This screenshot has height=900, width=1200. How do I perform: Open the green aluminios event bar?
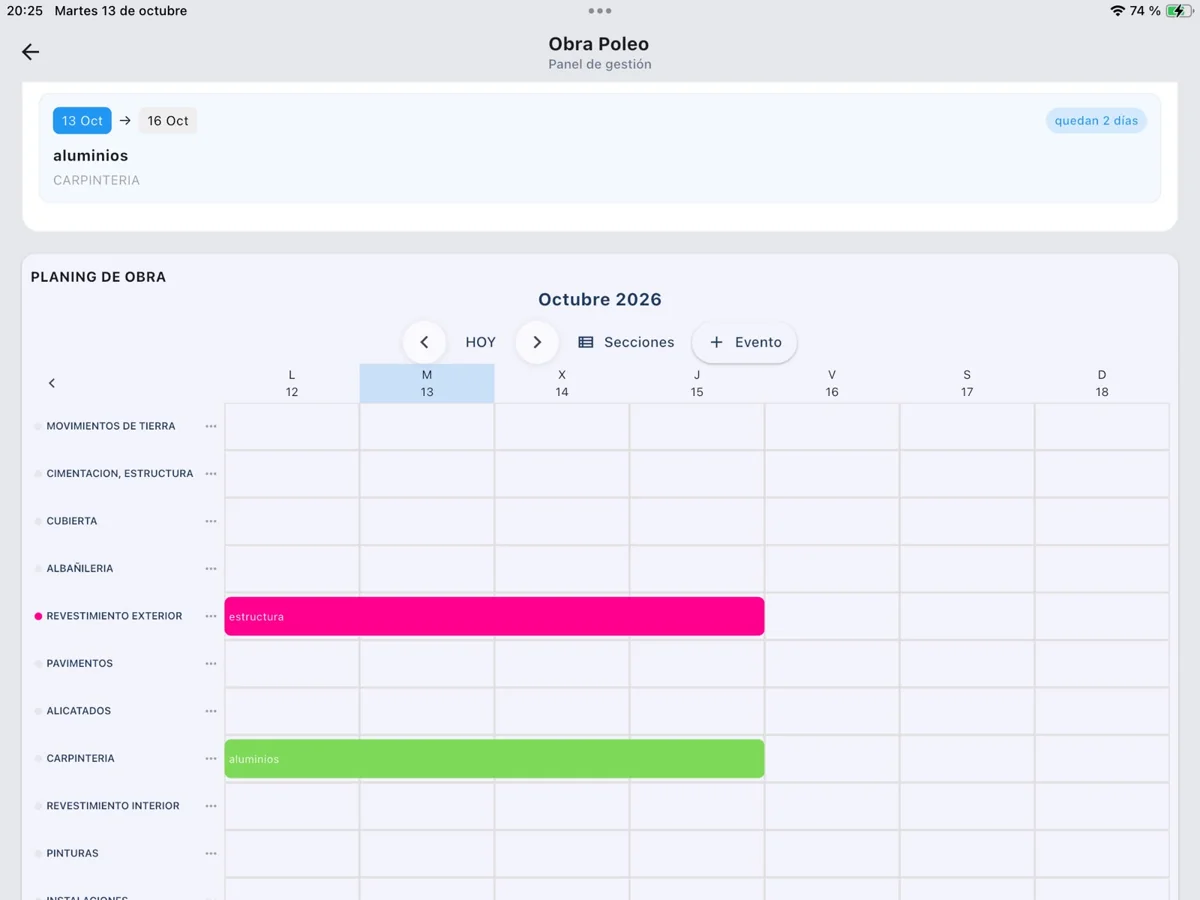[x=494, y=759]
